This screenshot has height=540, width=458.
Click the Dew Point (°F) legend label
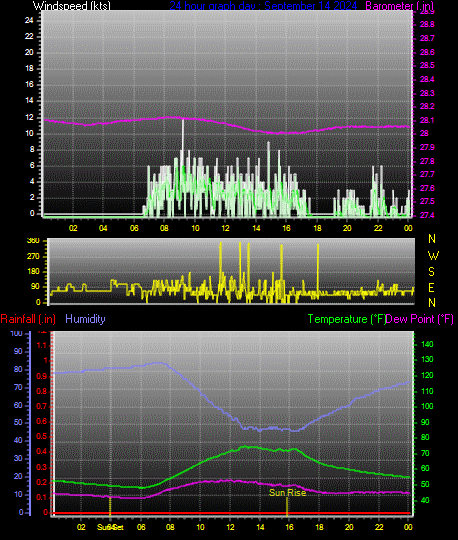pos(420,319)
